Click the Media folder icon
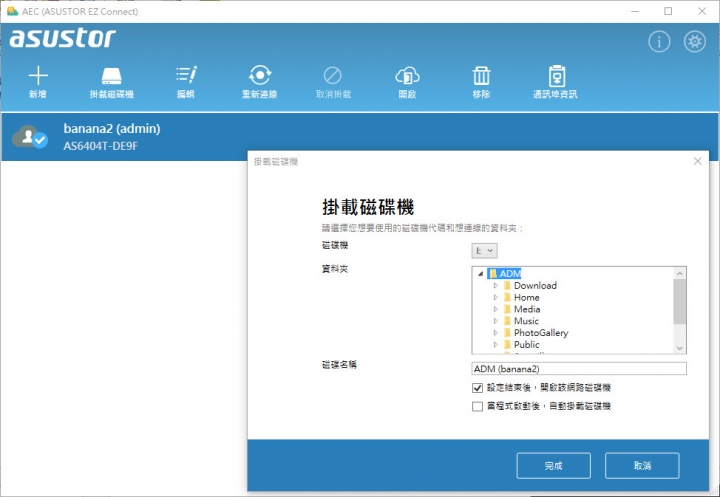The image size is (720, 497). coord(507,309)
